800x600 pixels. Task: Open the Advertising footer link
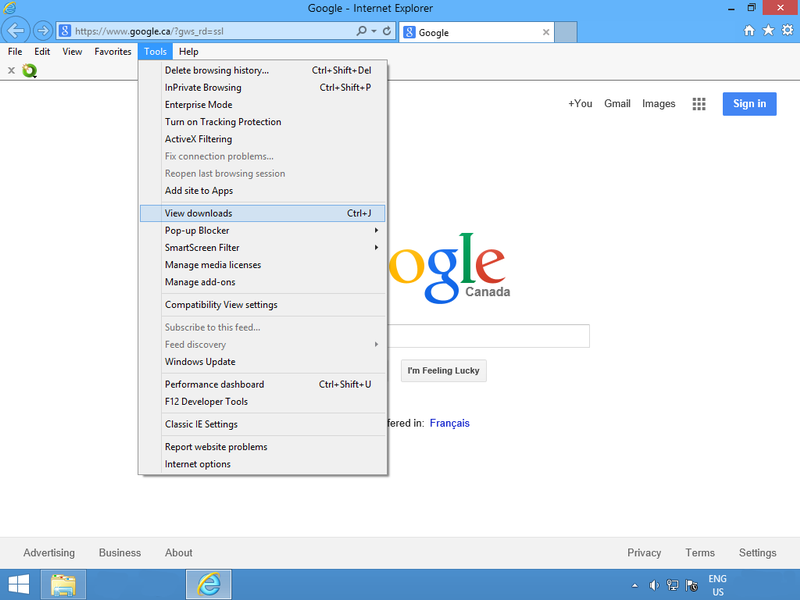(x=49, y=553)
